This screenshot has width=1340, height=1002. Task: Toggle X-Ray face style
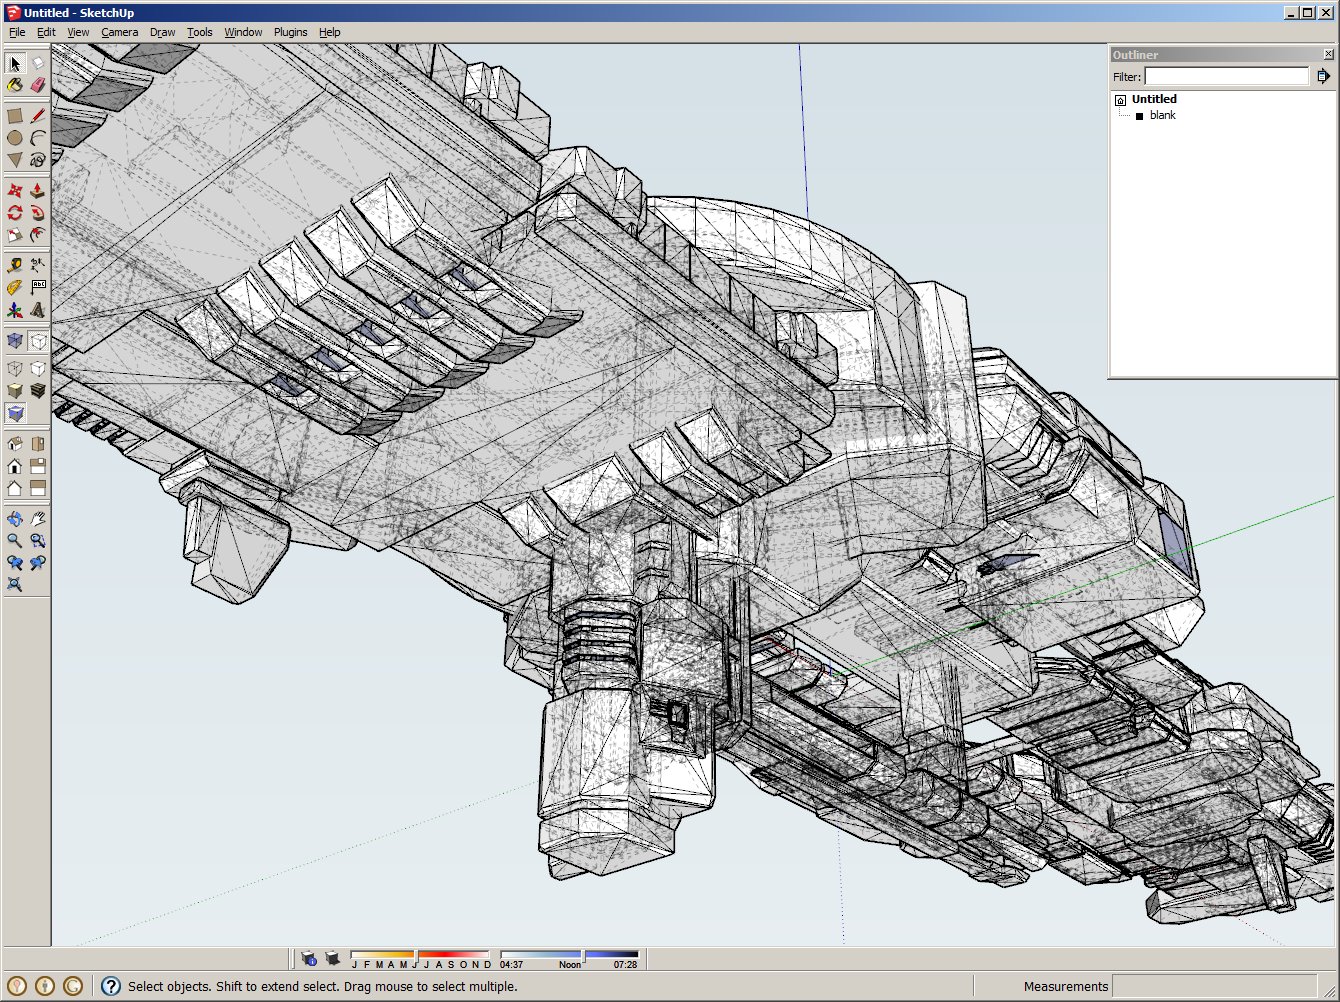[x=15, y=342]
